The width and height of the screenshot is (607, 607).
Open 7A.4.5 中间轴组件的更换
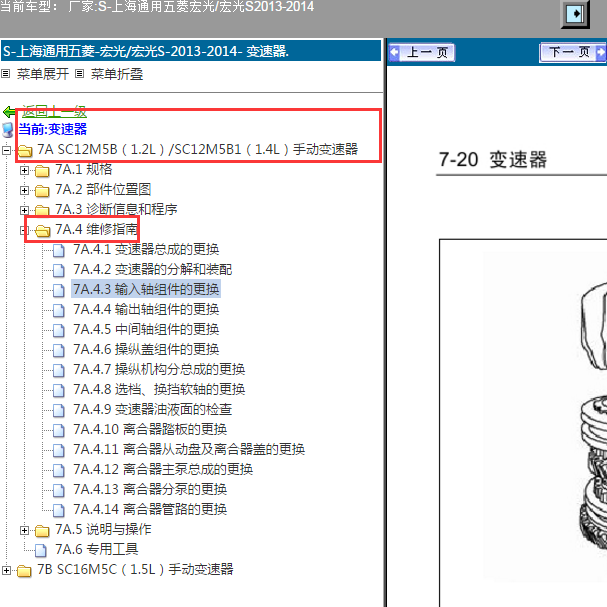pyautogui.click(x=146, y=329)
